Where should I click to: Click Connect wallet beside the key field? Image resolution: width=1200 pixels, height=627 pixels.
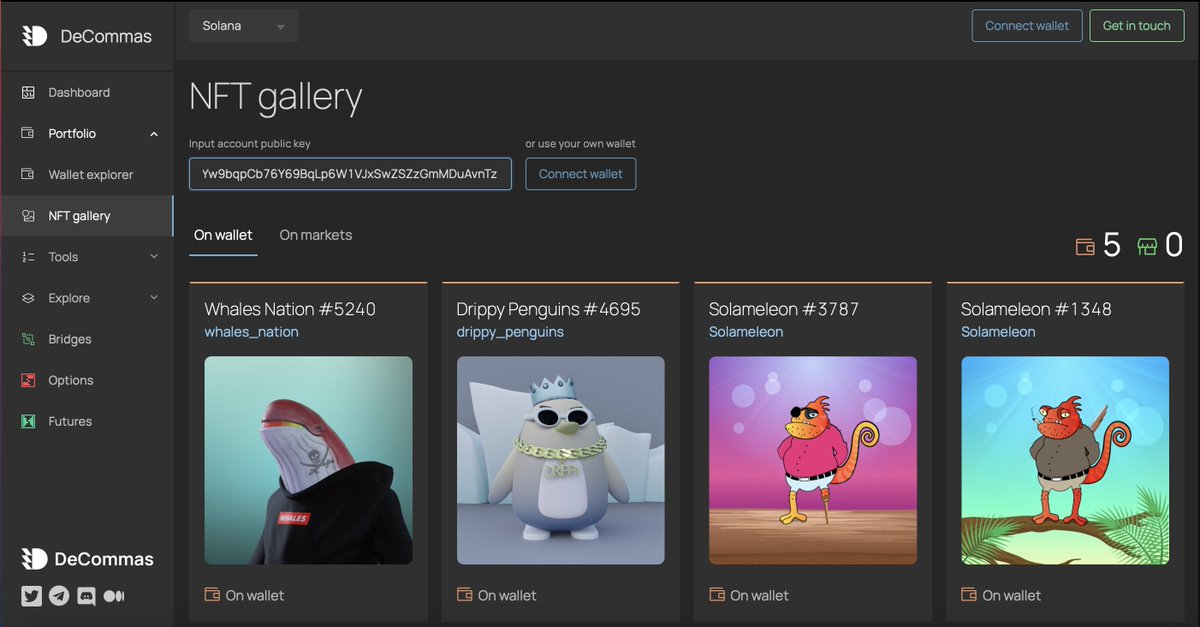581,174
